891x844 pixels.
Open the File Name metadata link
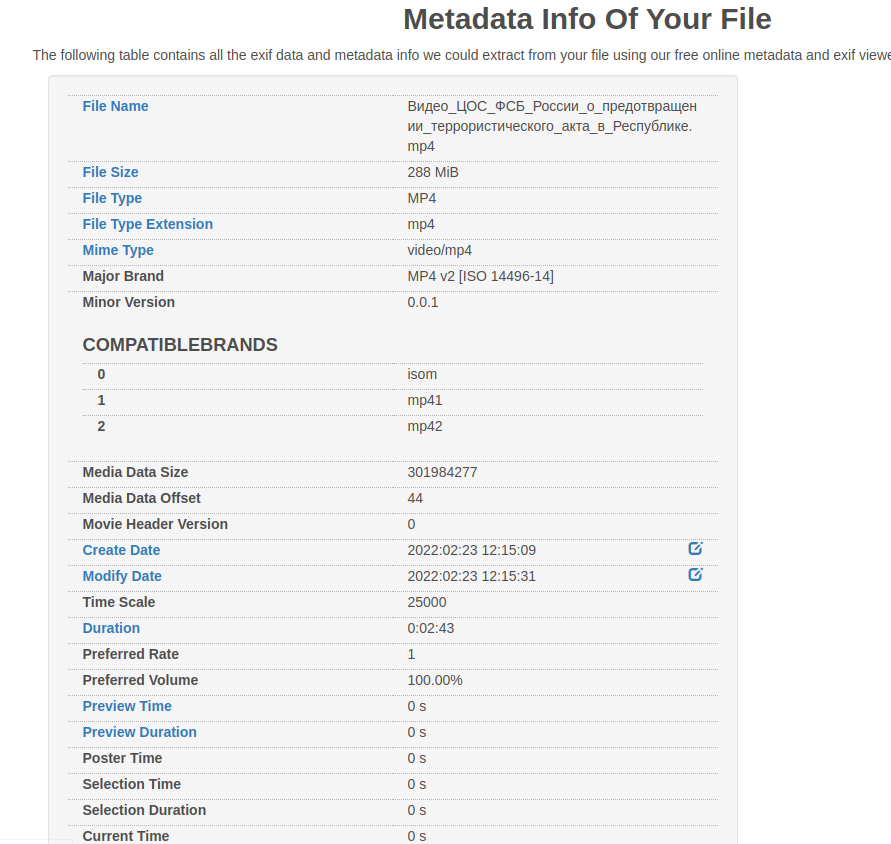click(115, 106)
